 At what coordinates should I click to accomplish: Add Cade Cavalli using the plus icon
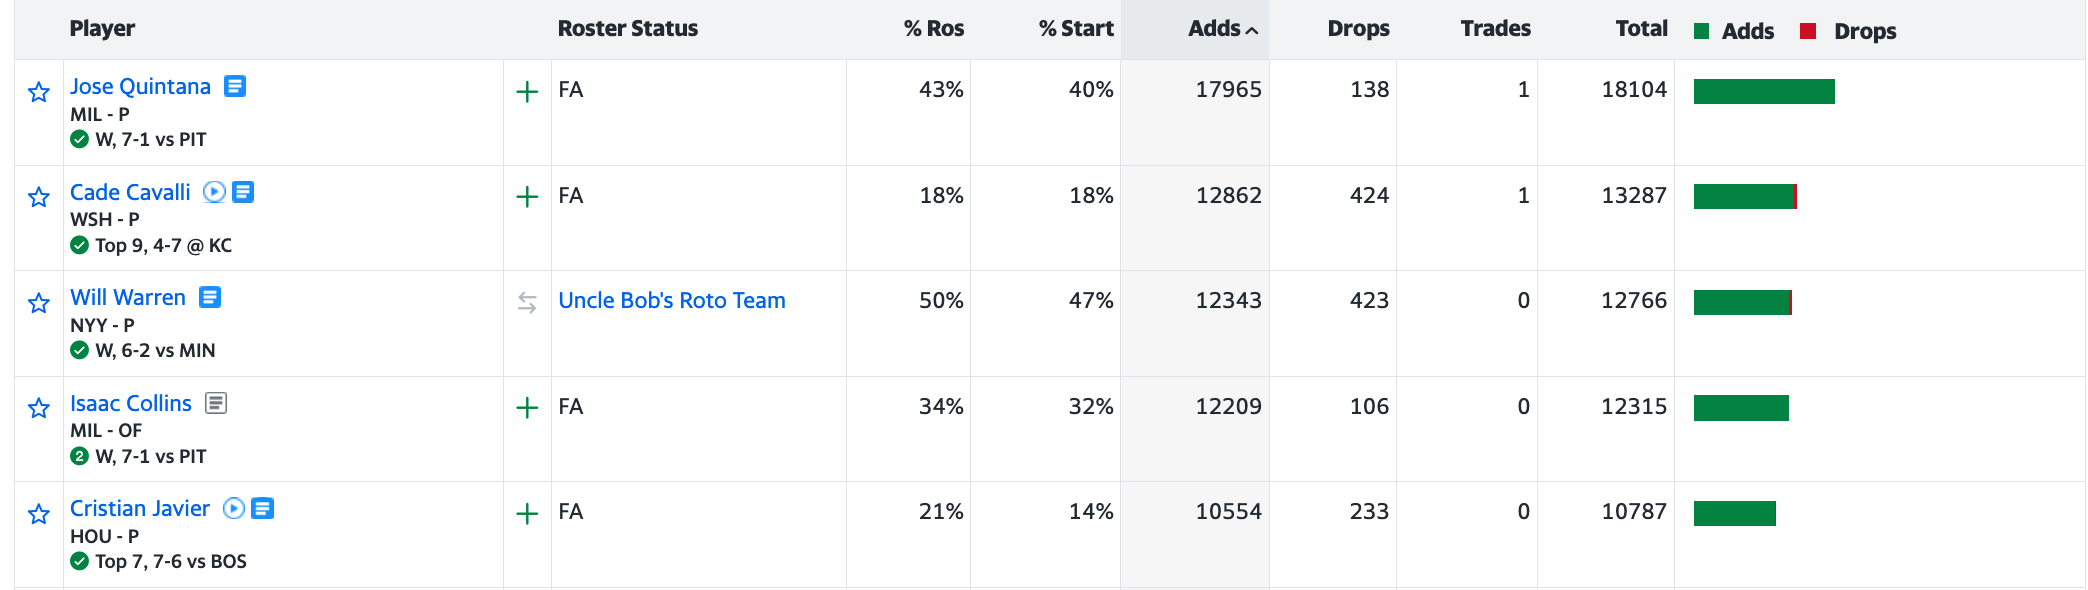pos(527,197)
